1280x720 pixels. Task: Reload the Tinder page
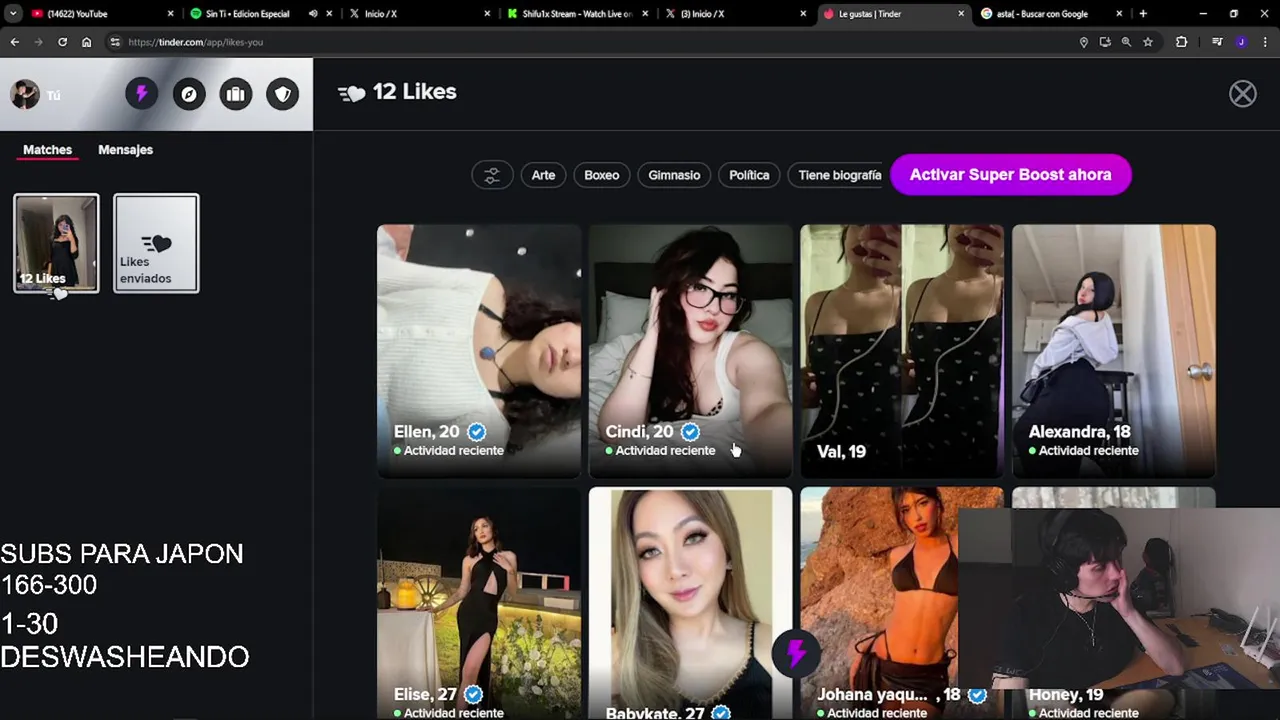pos(62,42)
